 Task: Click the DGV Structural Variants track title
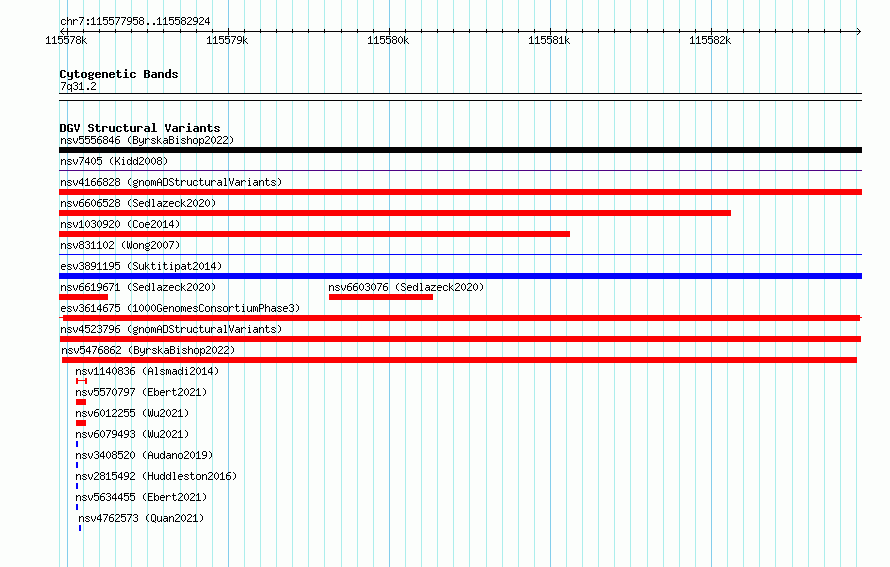(140, 128)
